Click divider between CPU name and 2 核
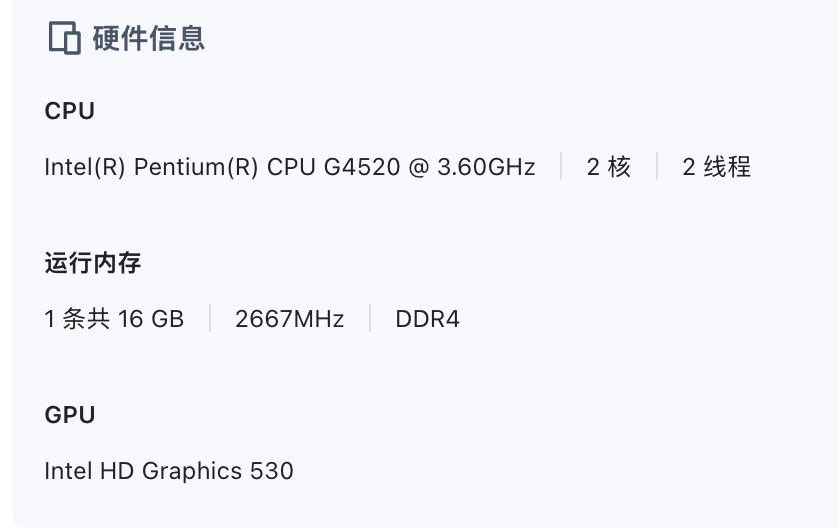This screenshot has height=528, width=838. 561,166
